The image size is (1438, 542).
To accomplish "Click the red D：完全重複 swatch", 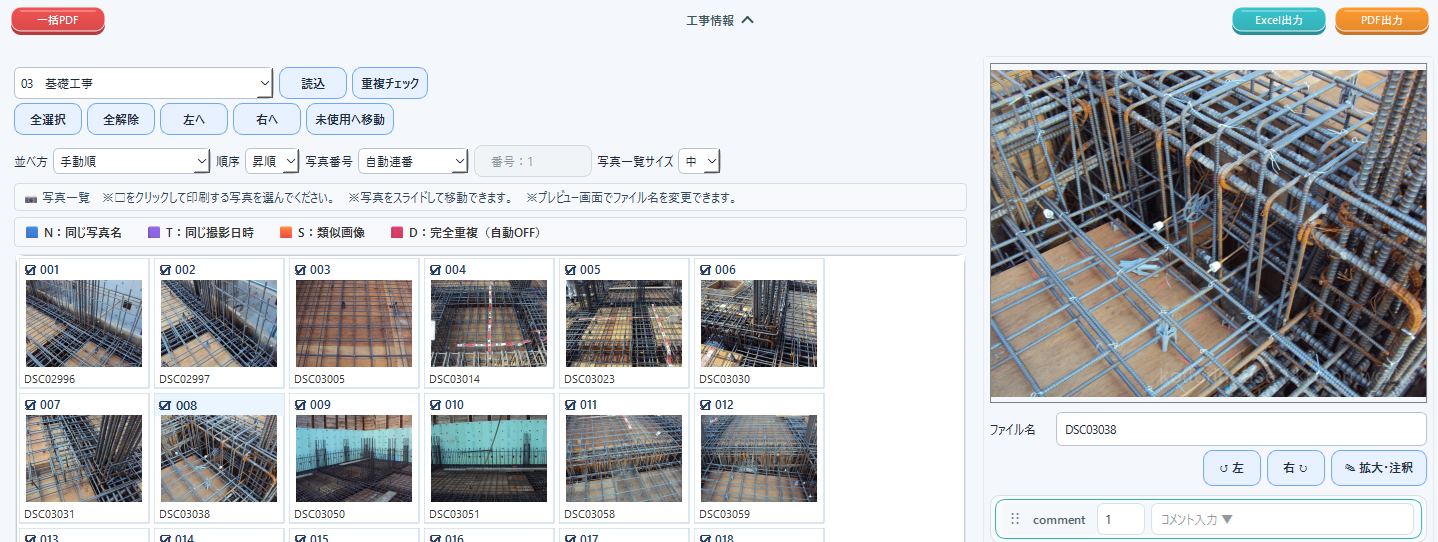I will [397, 232].
